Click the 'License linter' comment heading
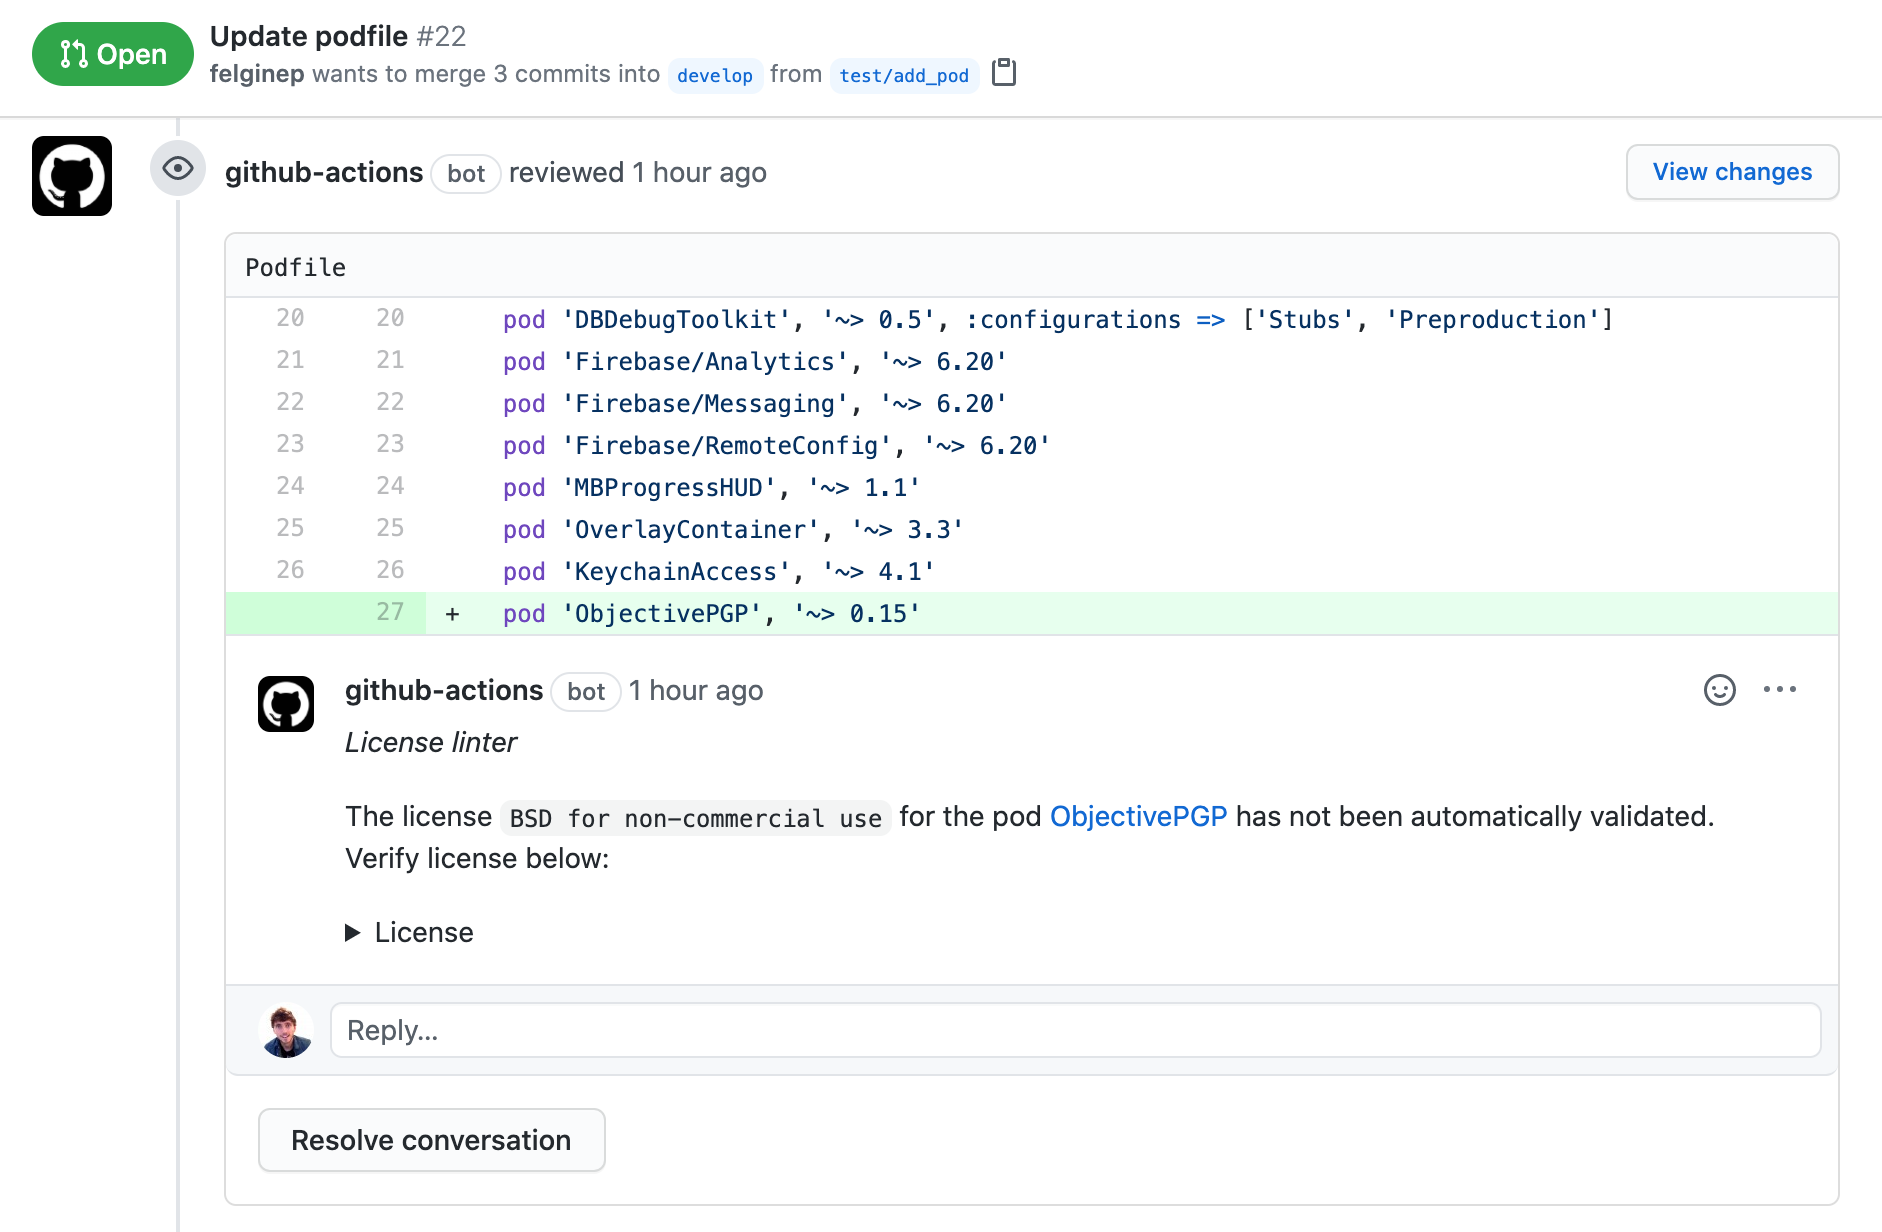Screen dimensions: 1882x1232 [x=431, y=742]
